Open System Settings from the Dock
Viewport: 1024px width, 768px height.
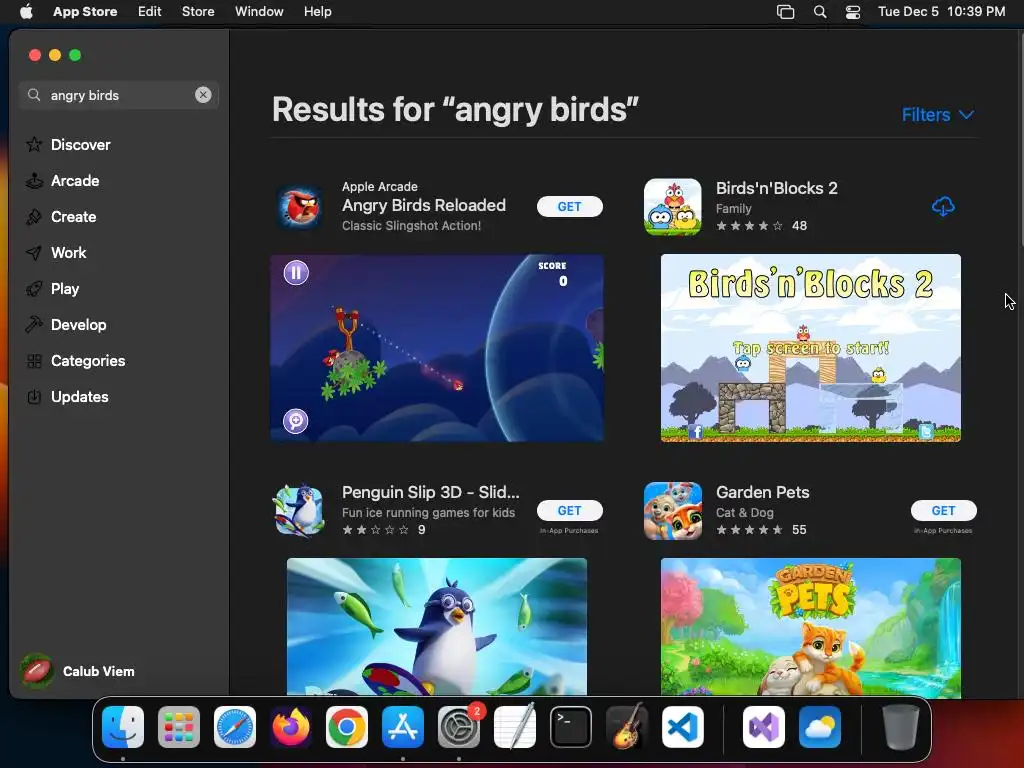(459, 727)
